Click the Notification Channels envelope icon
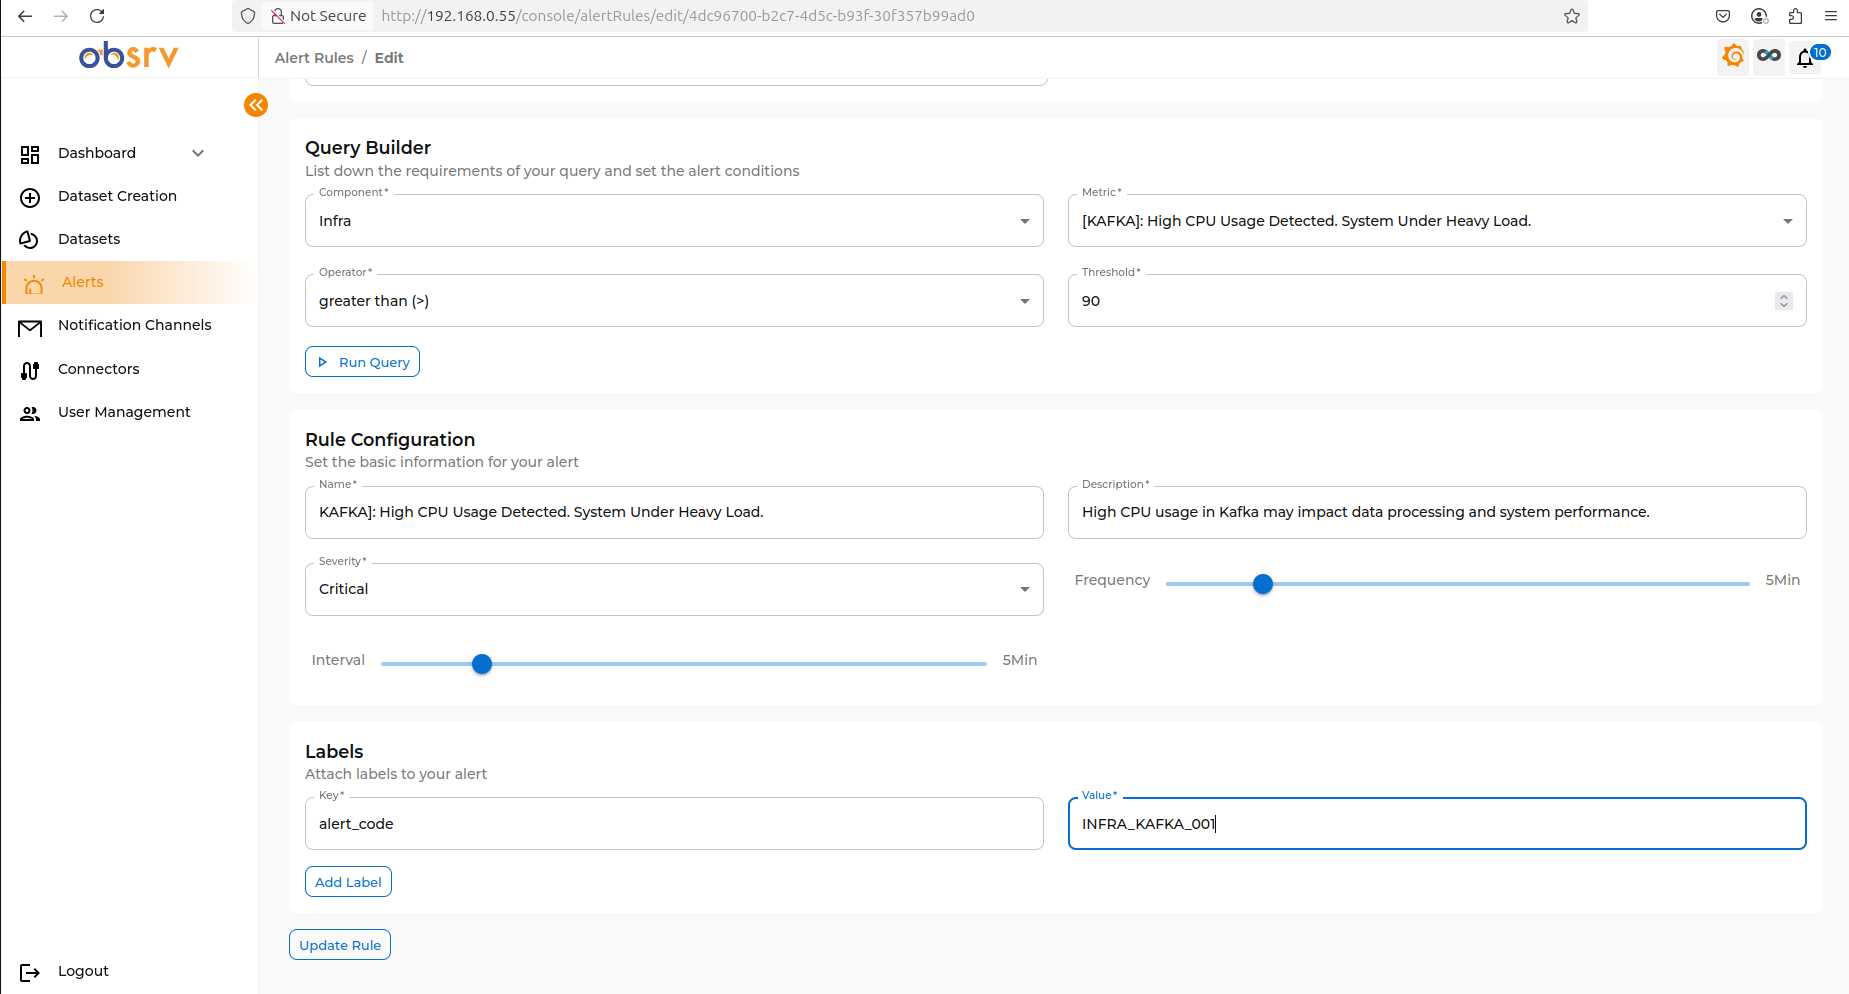1849x994 pixels. [x=30, y=327]
